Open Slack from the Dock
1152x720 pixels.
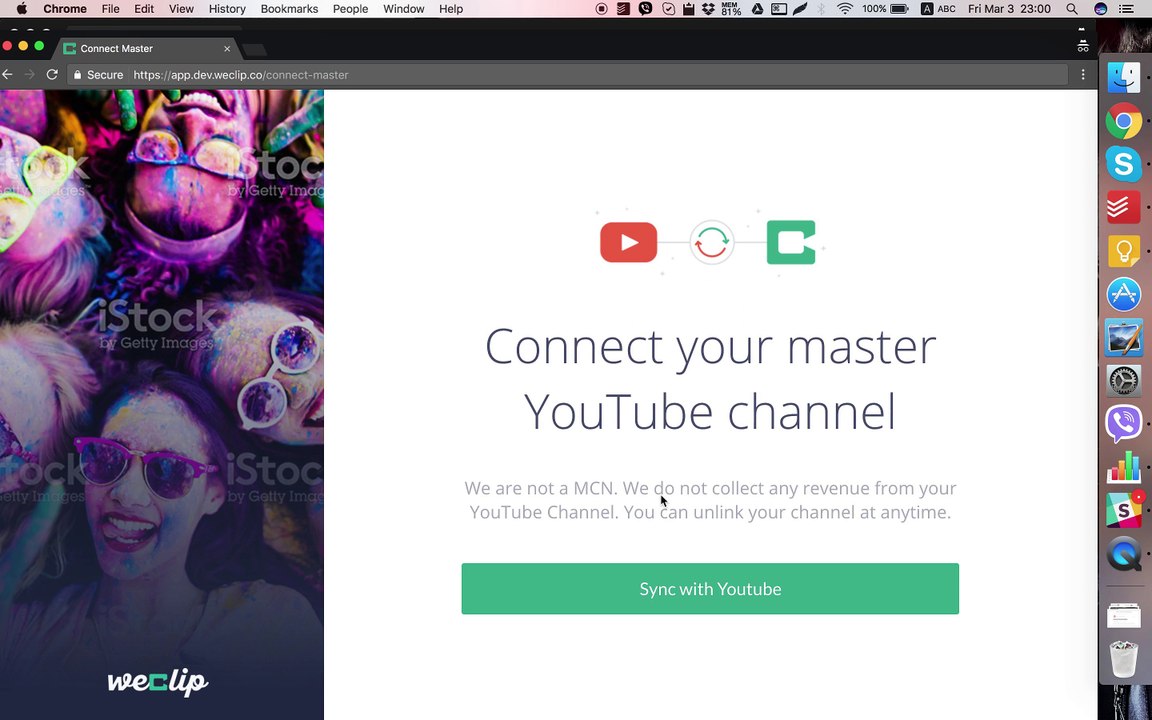(1123, 510)
